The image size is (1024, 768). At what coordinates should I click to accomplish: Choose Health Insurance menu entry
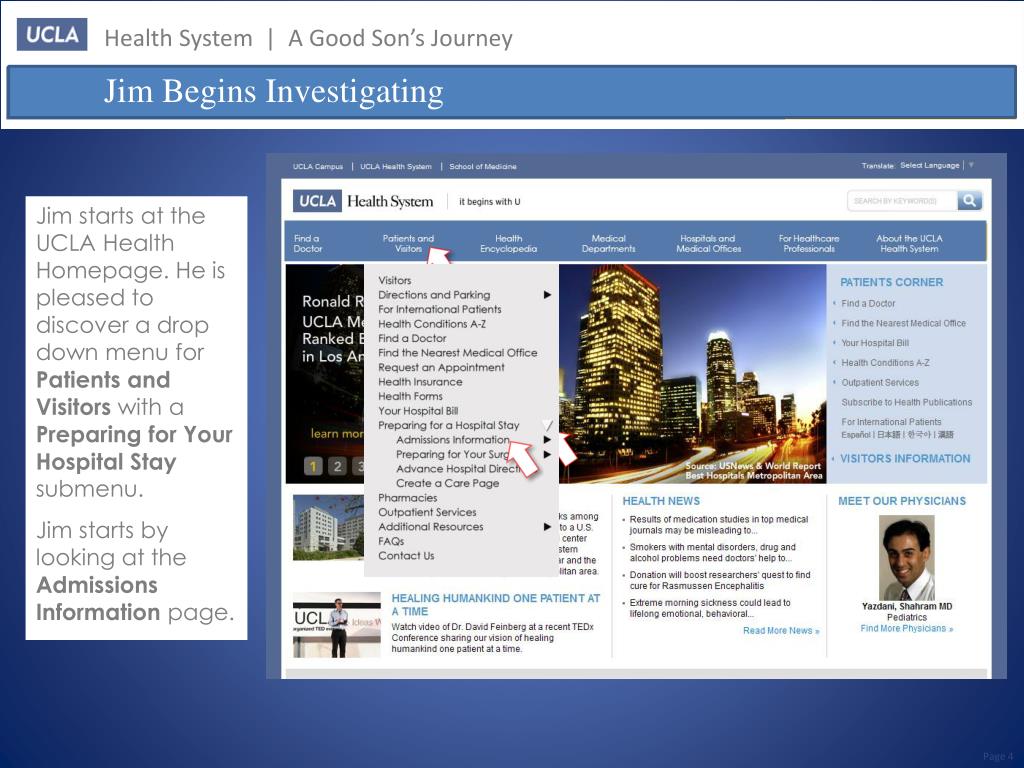pyautogui.click(x=420, y=382)
